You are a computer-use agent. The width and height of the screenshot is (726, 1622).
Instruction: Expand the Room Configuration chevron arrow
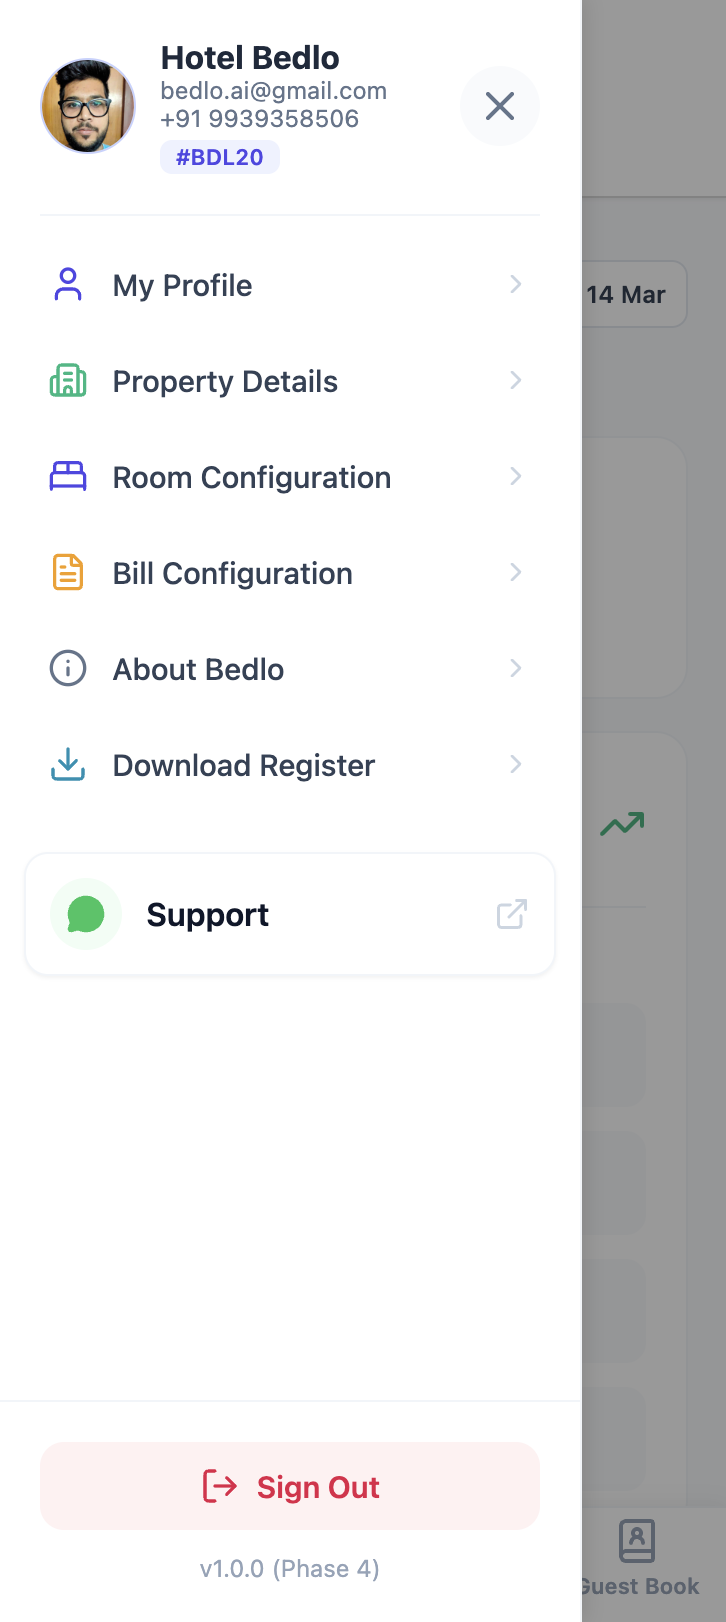[x=516, y=477]
